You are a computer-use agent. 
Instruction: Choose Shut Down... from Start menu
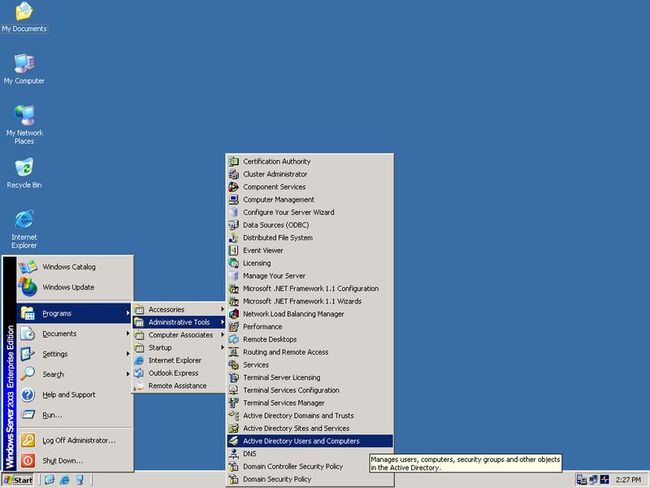(75, 461)
